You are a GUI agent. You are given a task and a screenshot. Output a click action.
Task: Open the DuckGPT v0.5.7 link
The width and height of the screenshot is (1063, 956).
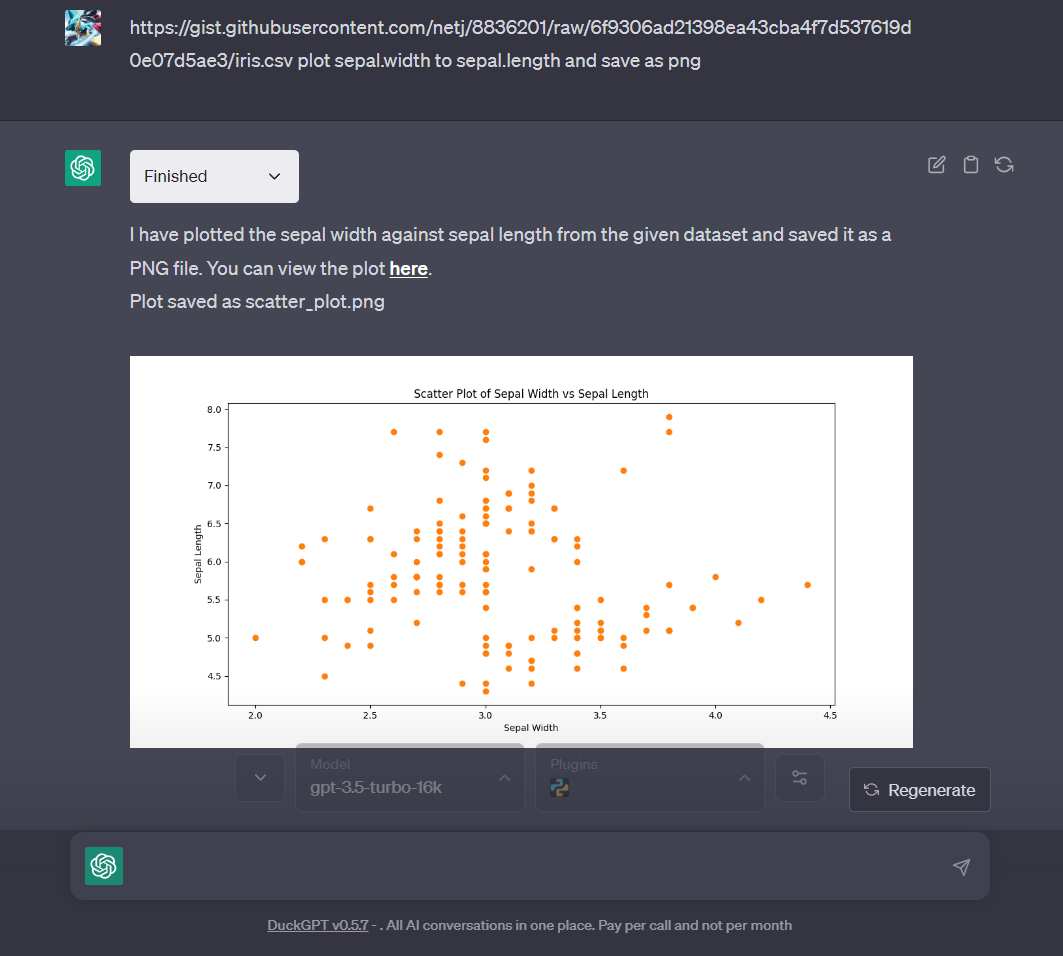coord(317,925)
